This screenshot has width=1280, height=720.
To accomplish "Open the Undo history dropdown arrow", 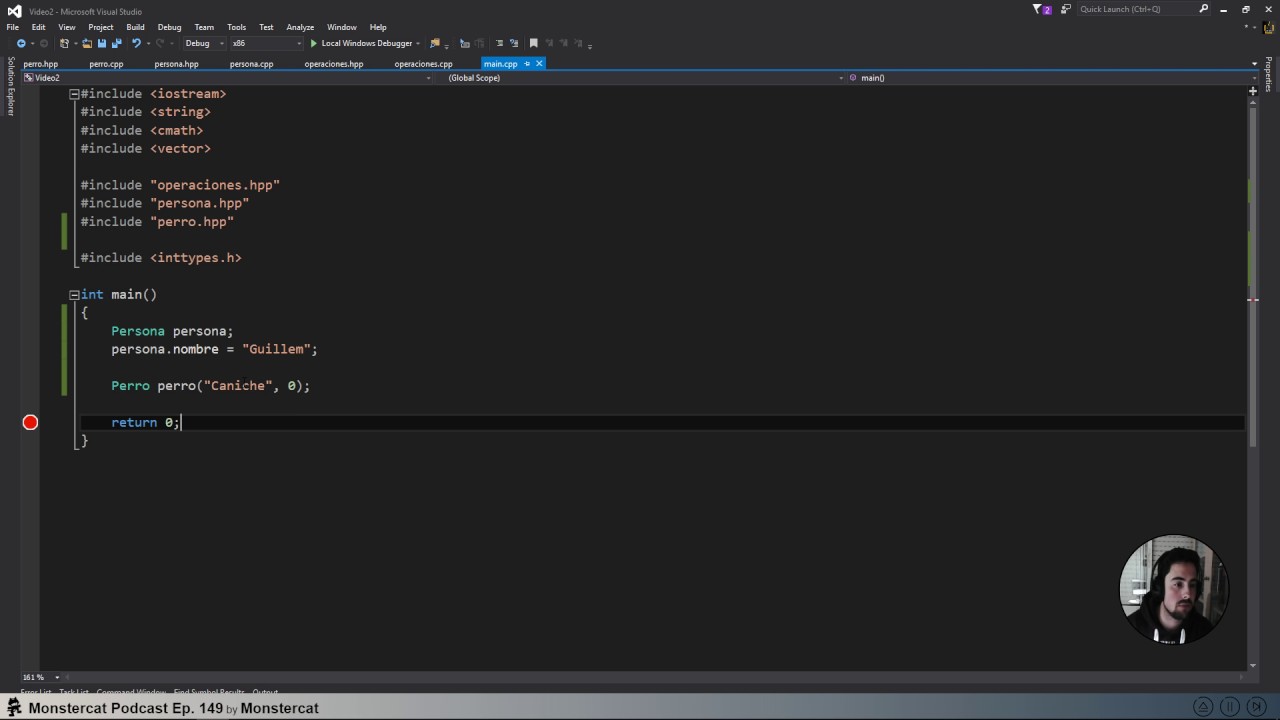I will coord(148,43).
